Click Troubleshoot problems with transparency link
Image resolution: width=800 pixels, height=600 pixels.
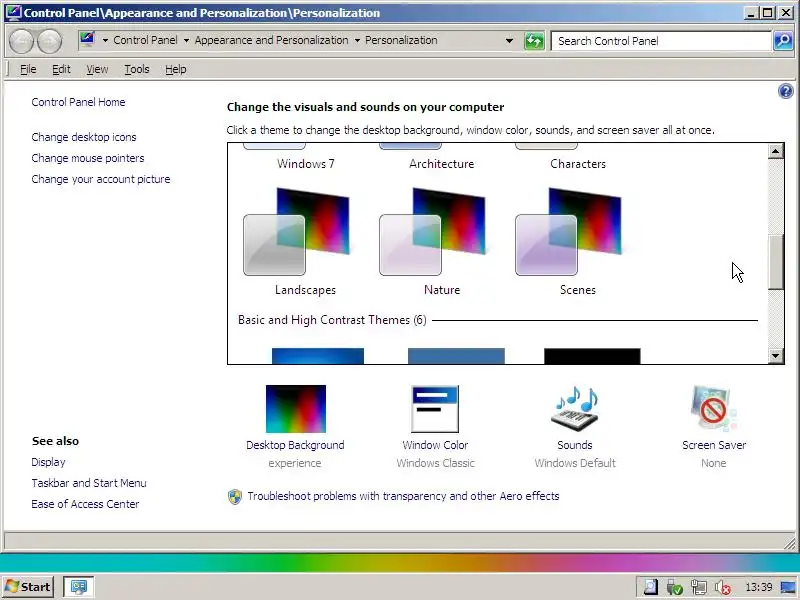coord(403,496)
